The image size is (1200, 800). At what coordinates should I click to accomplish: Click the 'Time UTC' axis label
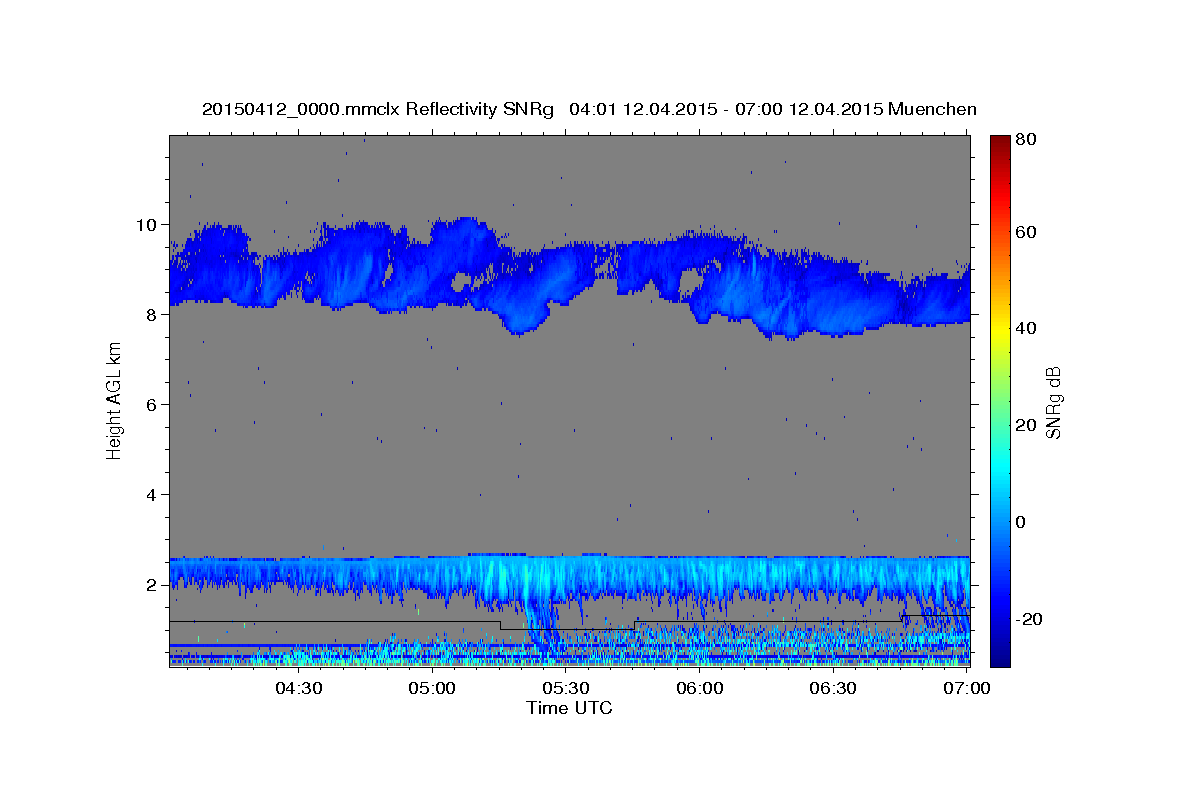(569, 707)
